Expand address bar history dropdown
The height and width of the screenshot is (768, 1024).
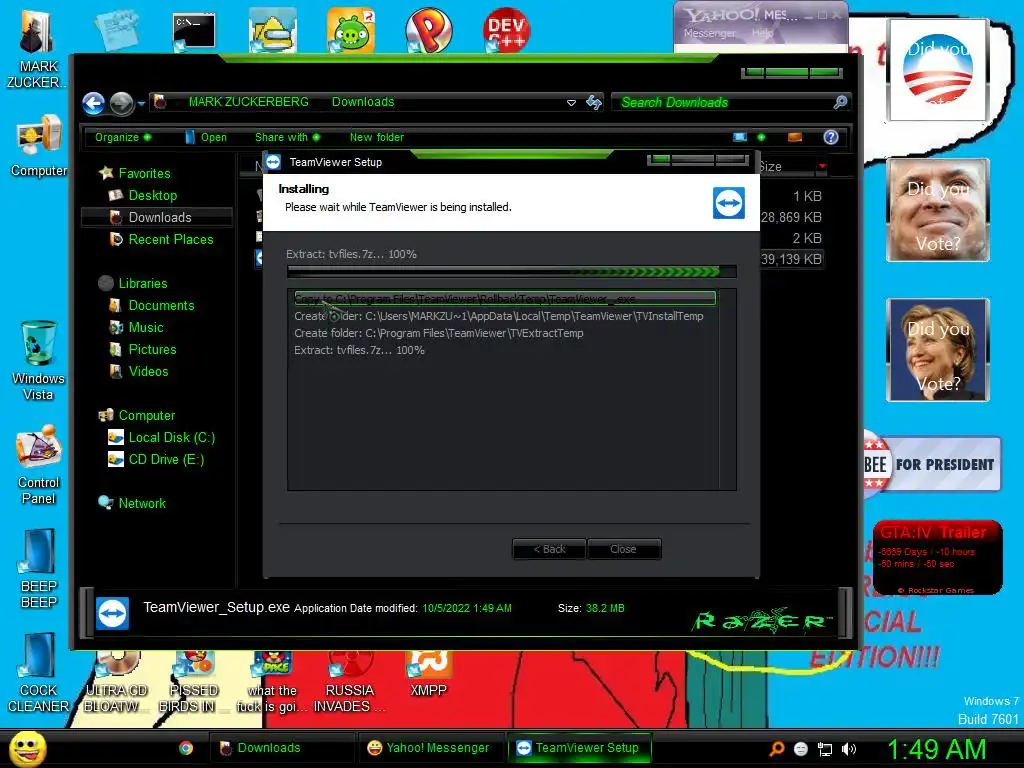[x=571, y=103]
